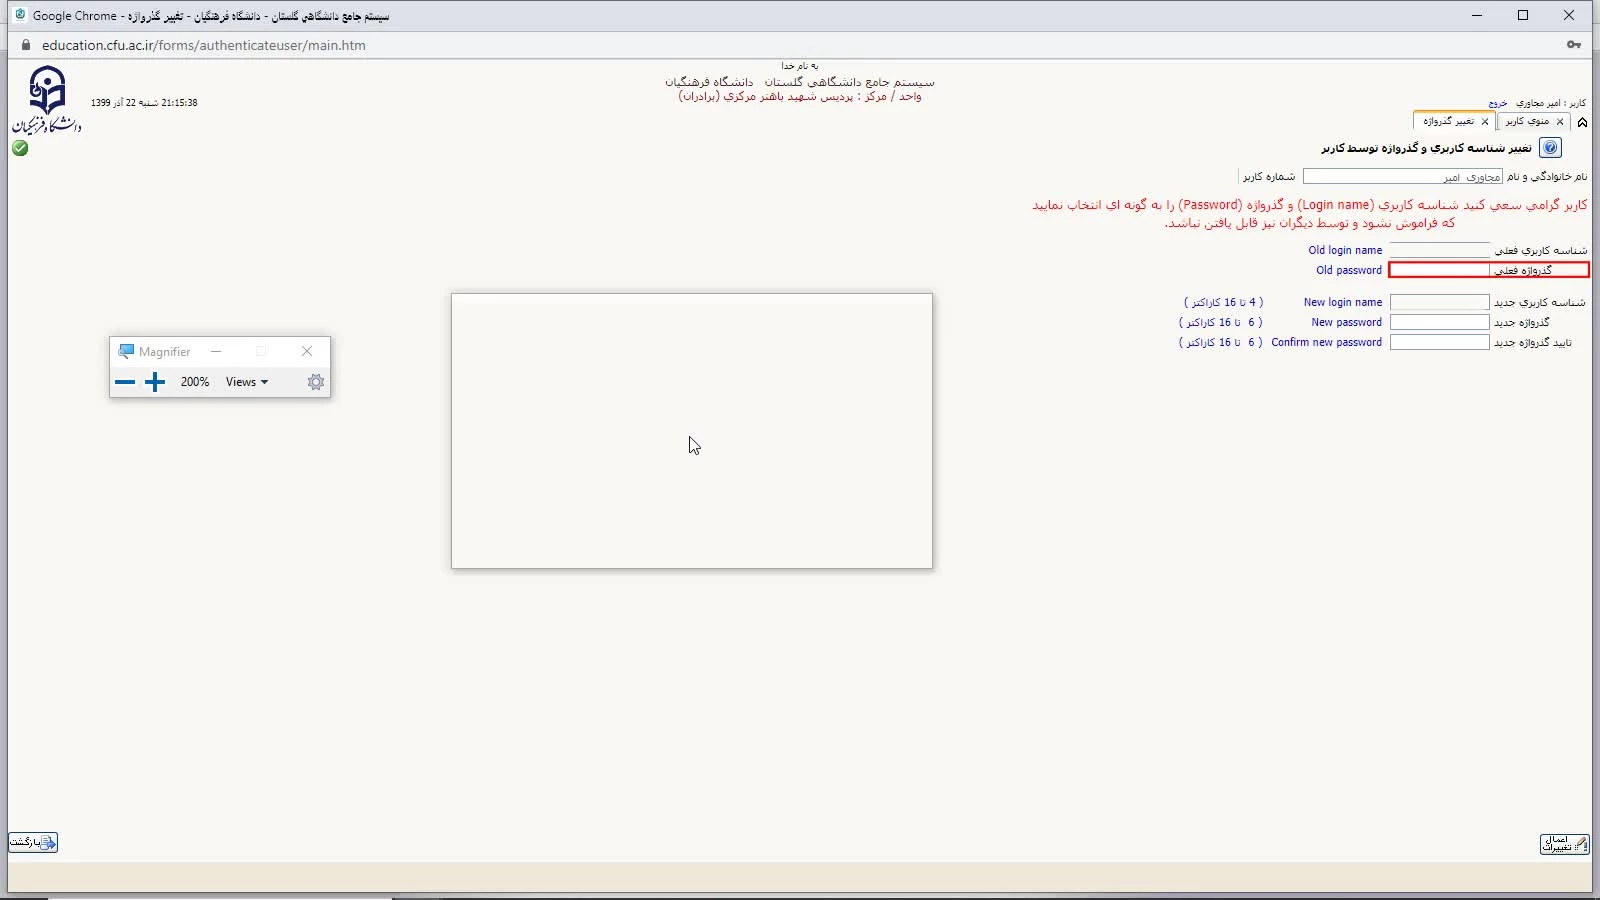Zoom in with the Magnifier plus button

(x=155, y=382)
